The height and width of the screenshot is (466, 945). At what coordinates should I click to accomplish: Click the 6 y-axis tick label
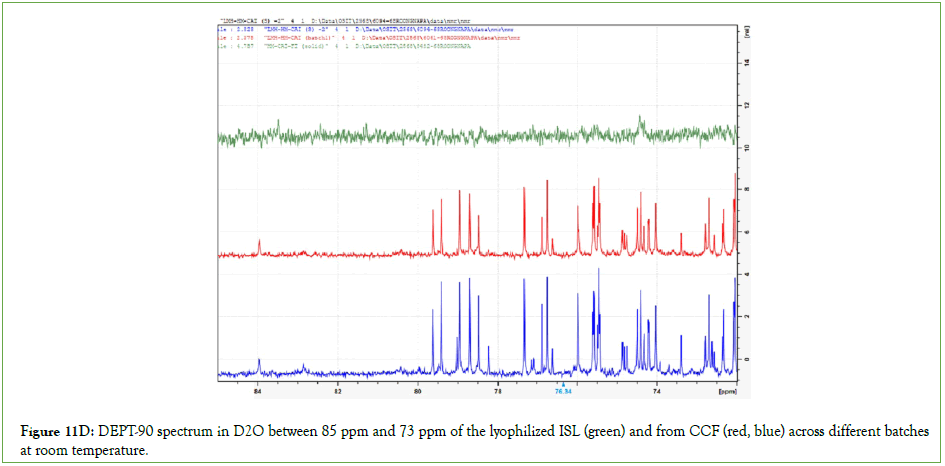[x=746, y=232]
